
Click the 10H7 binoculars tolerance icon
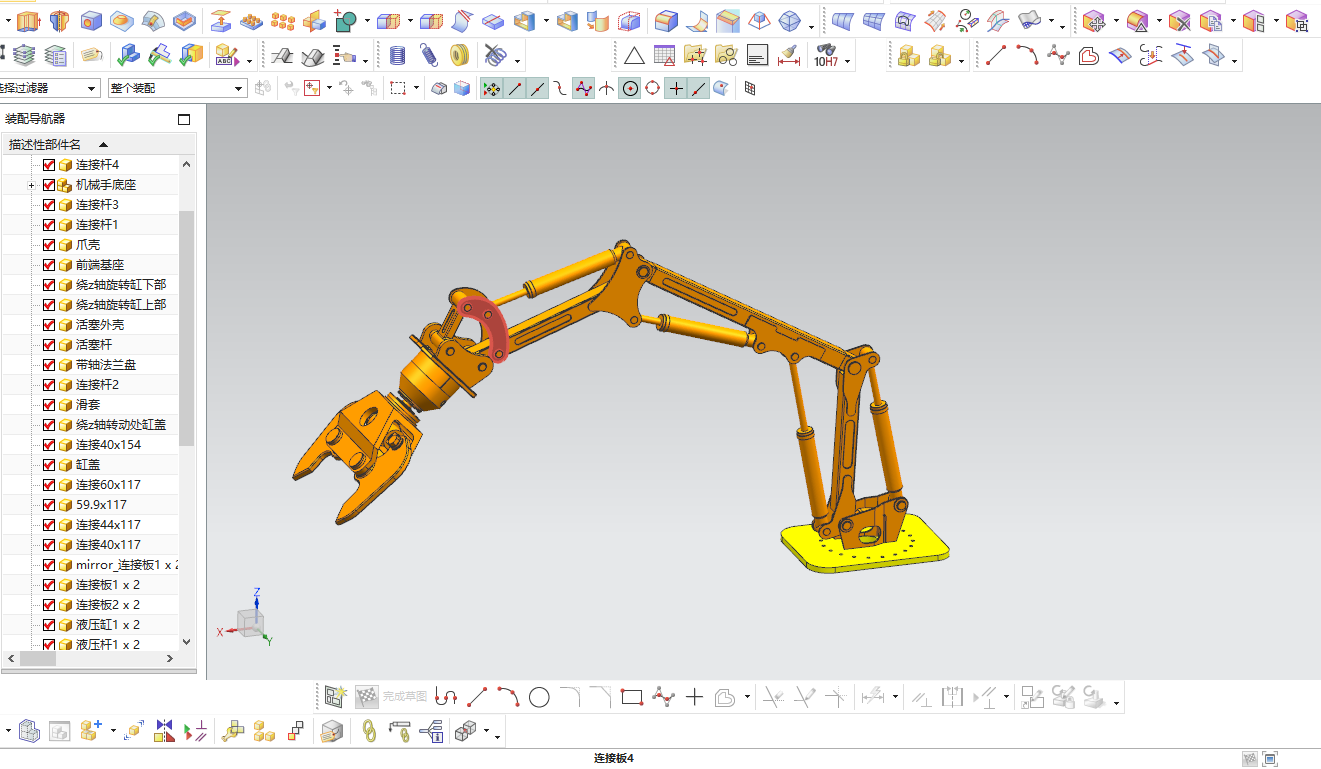click(x=826, y=56)
